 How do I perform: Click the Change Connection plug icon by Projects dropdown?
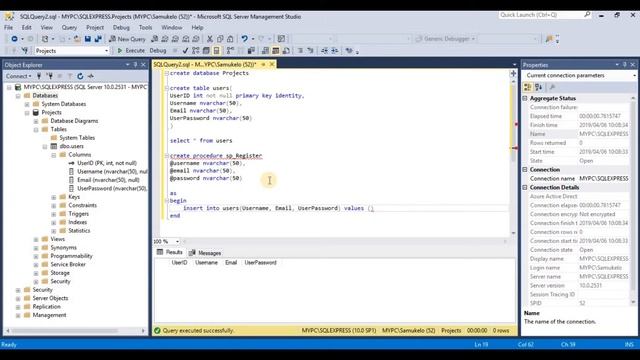[x=25, y=51]
